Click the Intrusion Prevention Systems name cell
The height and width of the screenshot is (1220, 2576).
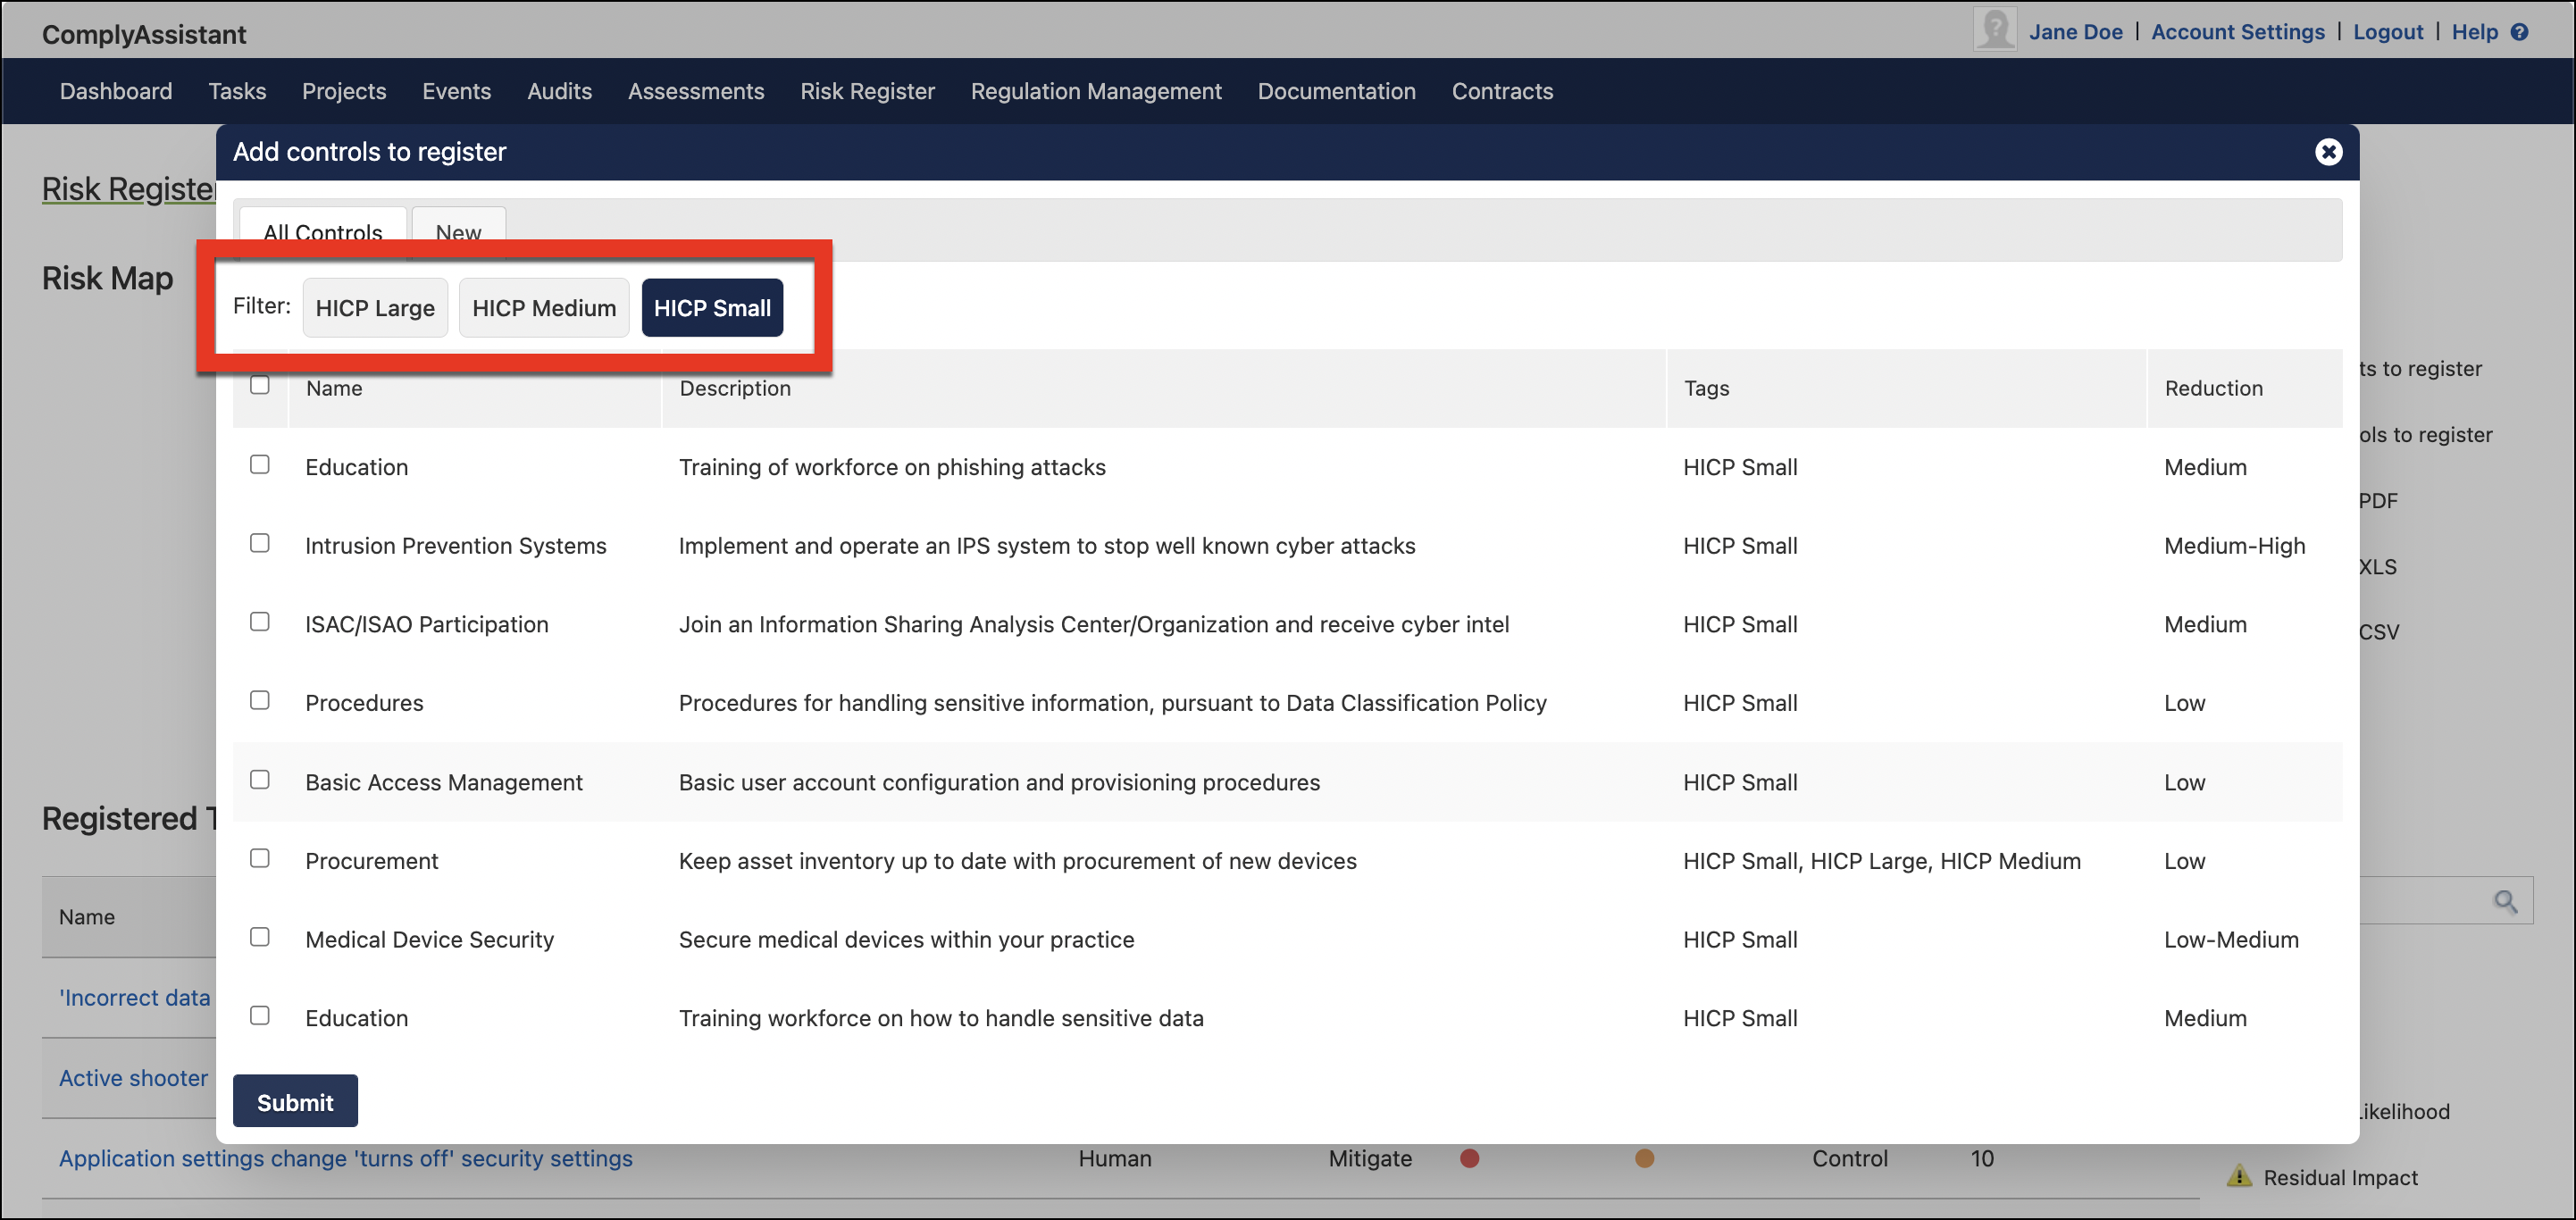[455, 546]
